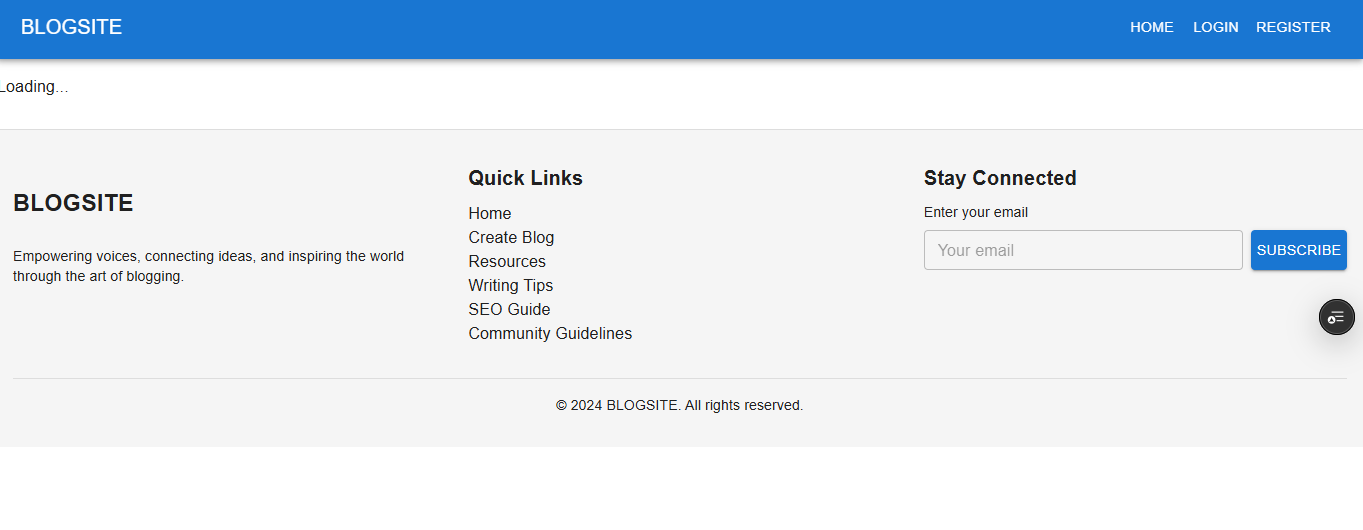Click the 'Enter your email' label
This screenshot has height=530, width=1363.
pos(975,212)
